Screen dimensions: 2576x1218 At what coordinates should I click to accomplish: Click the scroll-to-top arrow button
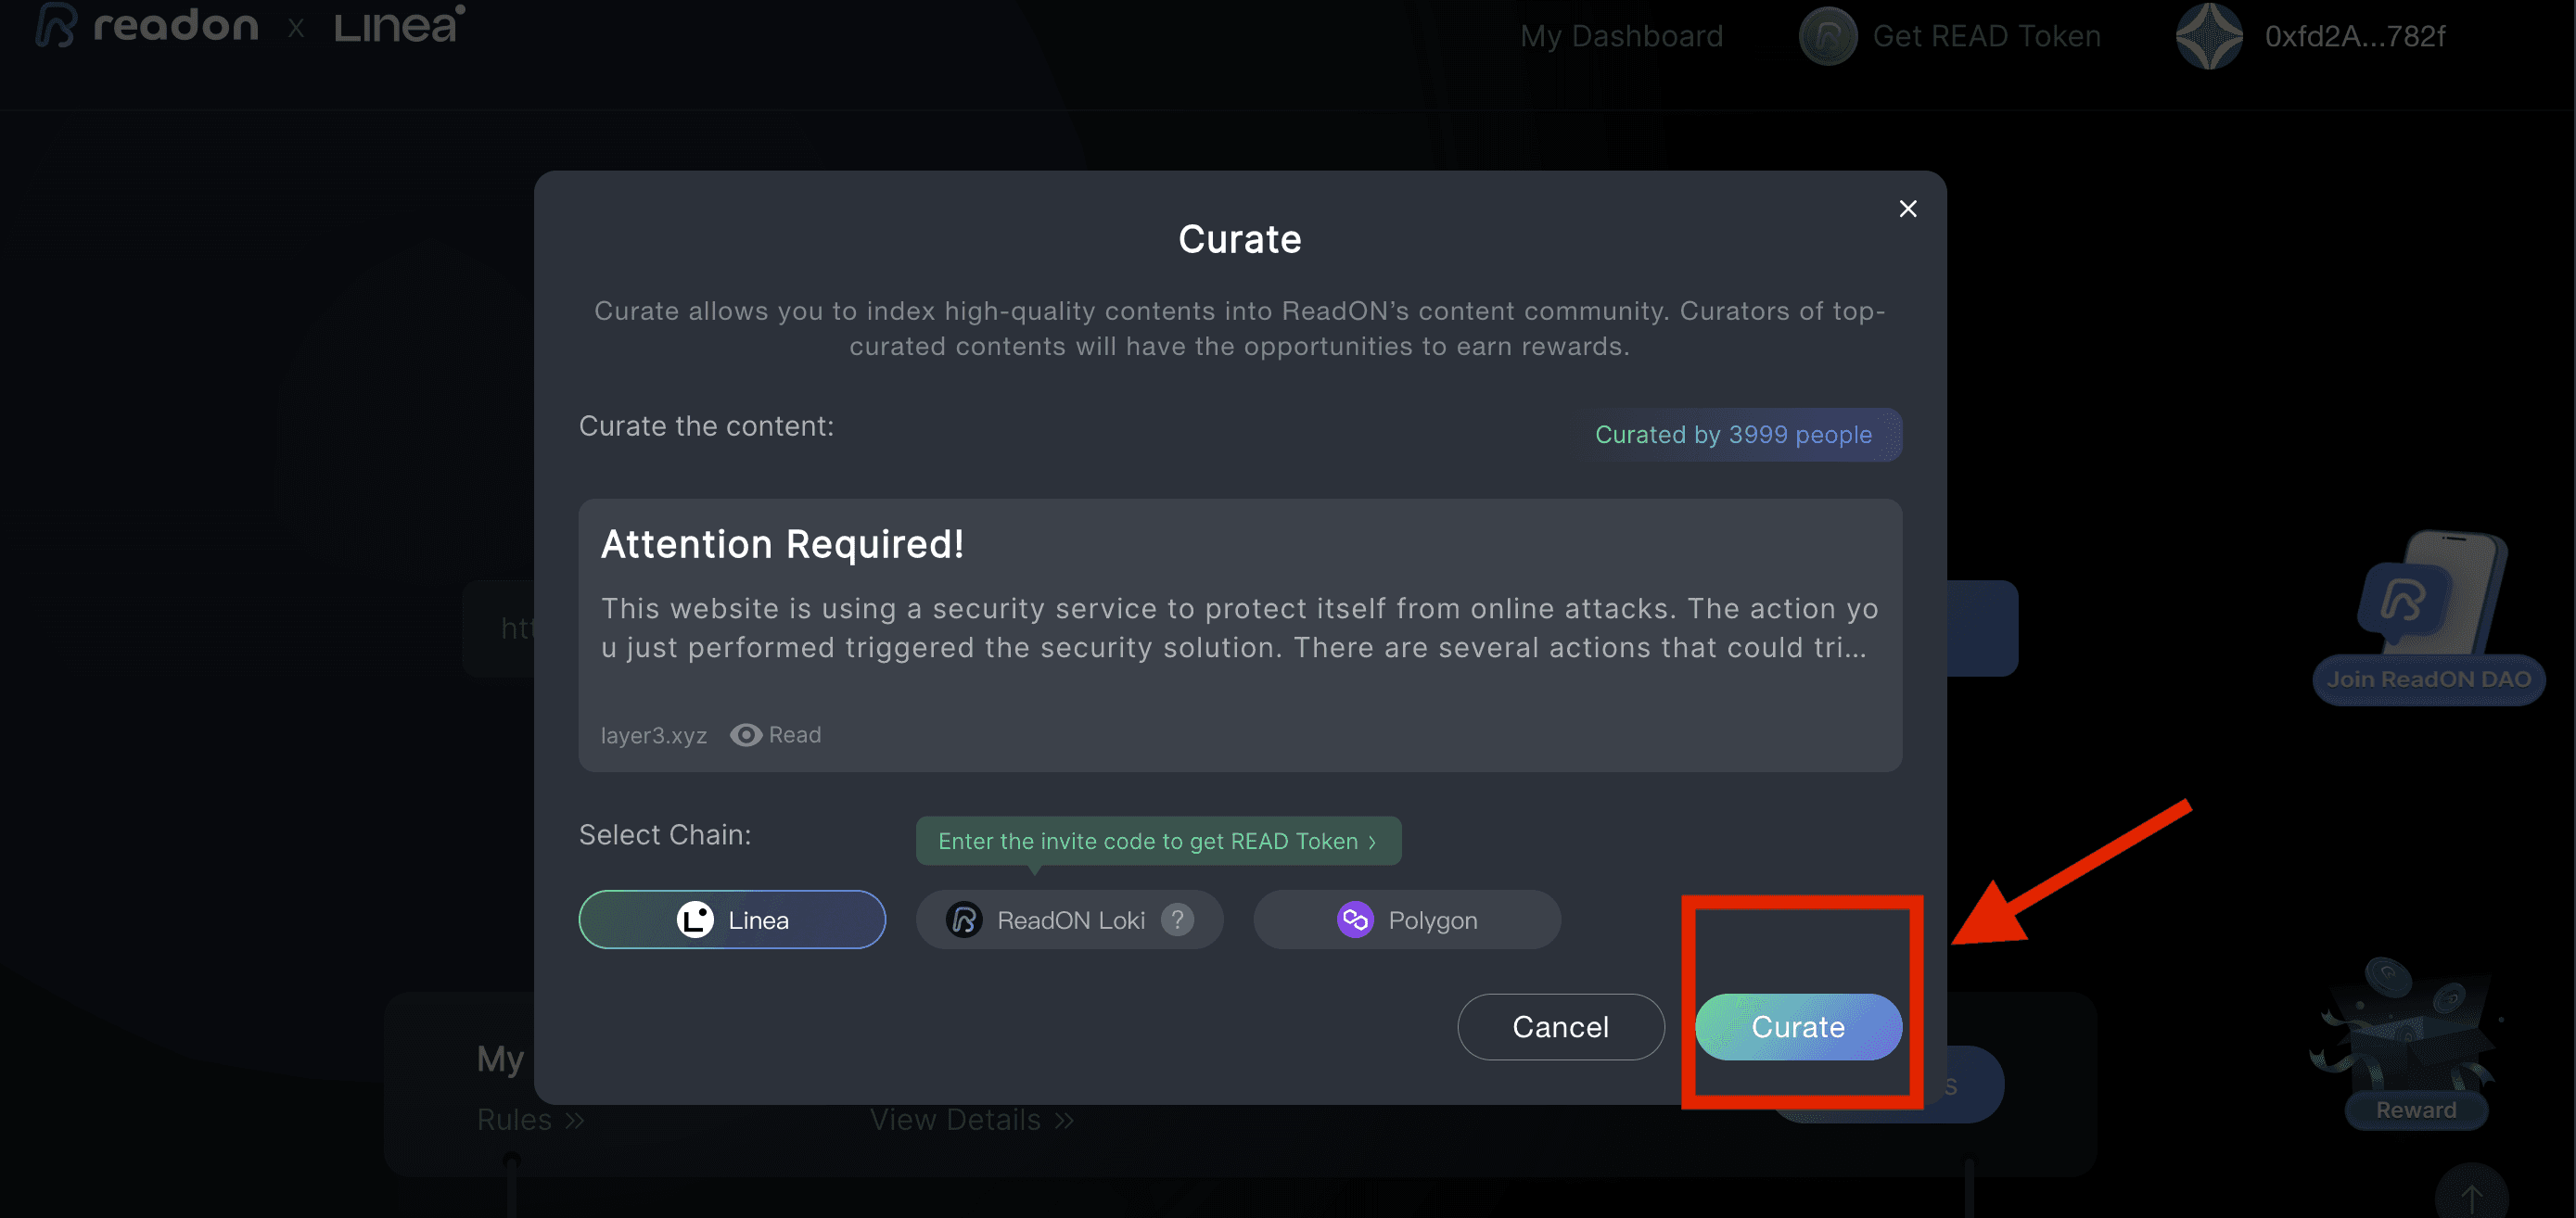pos(2471,1196)
